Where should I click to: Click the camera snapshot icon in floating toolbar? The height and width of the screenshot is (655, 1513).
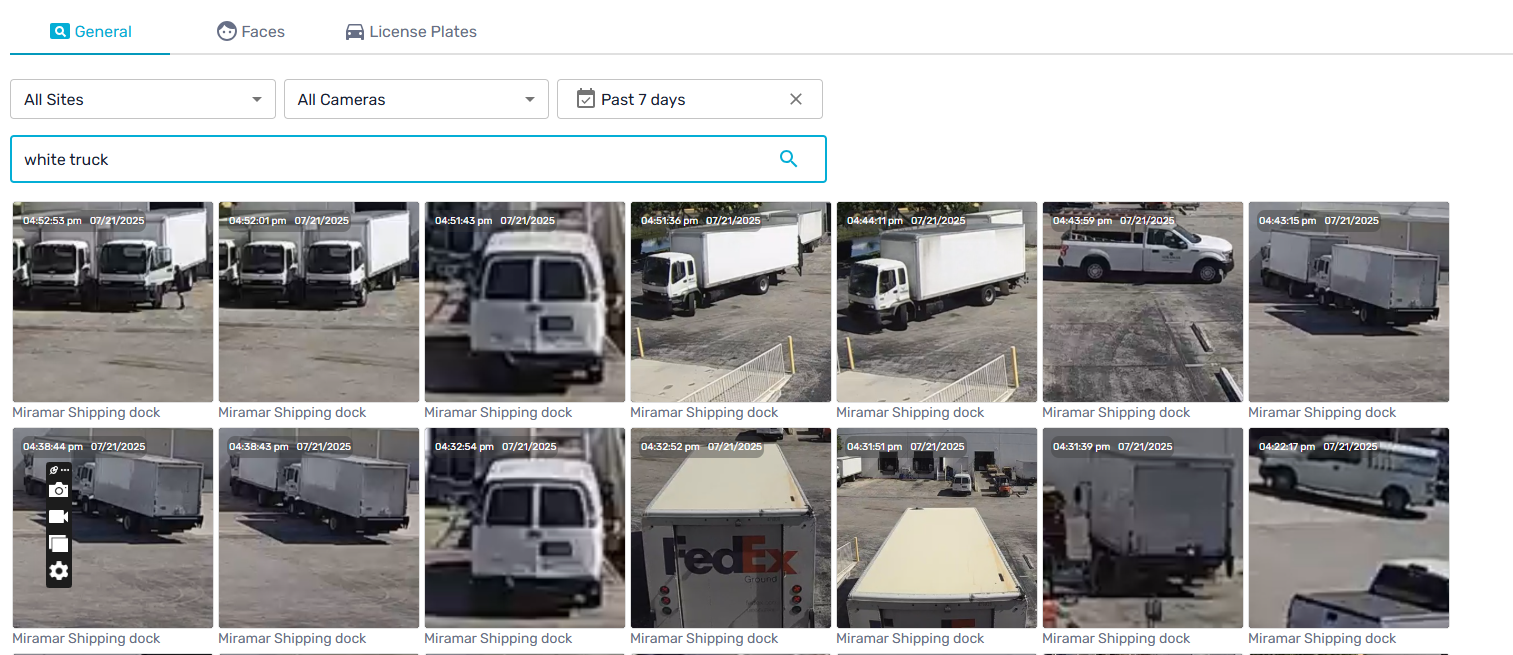pos(59,490)
